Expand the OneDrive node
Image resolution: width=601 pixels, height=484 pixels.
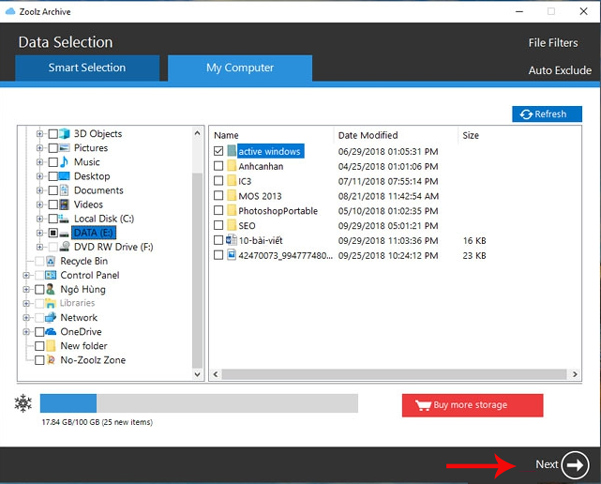(26, 331)
